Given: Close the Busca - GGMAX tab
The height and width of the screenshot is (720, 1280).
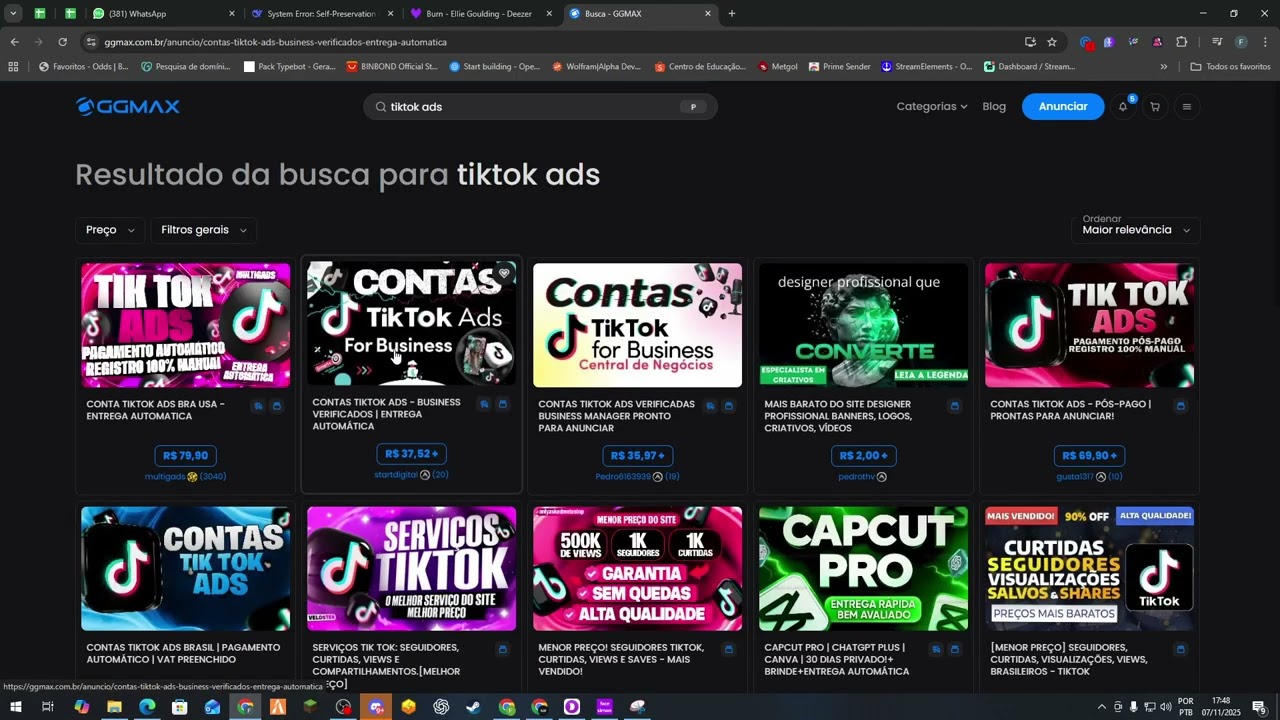Looking at the screenshot, I should point(708,14).
